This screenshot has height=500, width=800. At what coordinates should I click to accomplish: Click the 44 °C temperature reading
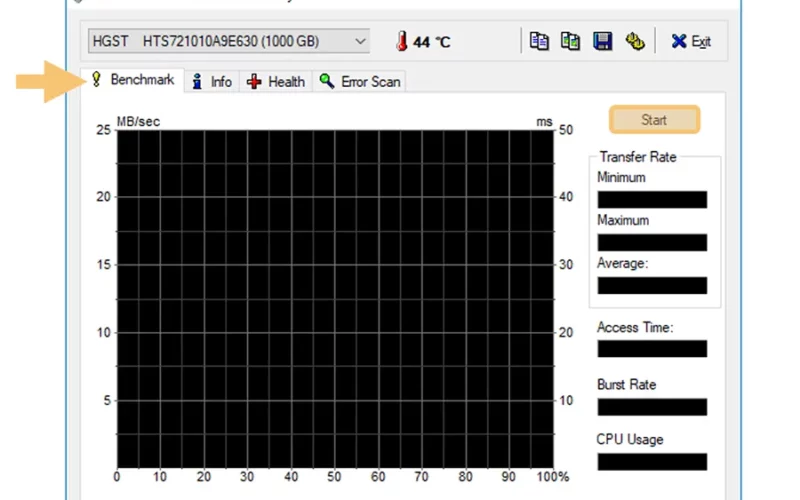click(x=432, y=42)
